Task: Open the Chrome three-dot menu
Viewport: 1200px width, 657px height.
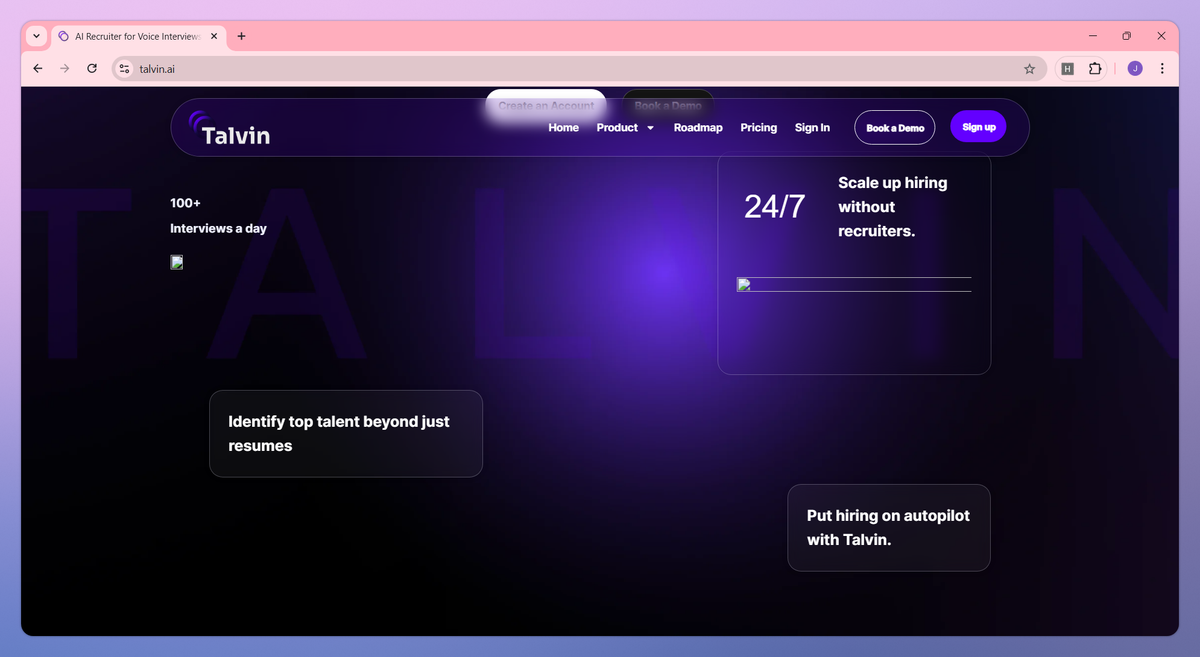Action: [1162, 69]
